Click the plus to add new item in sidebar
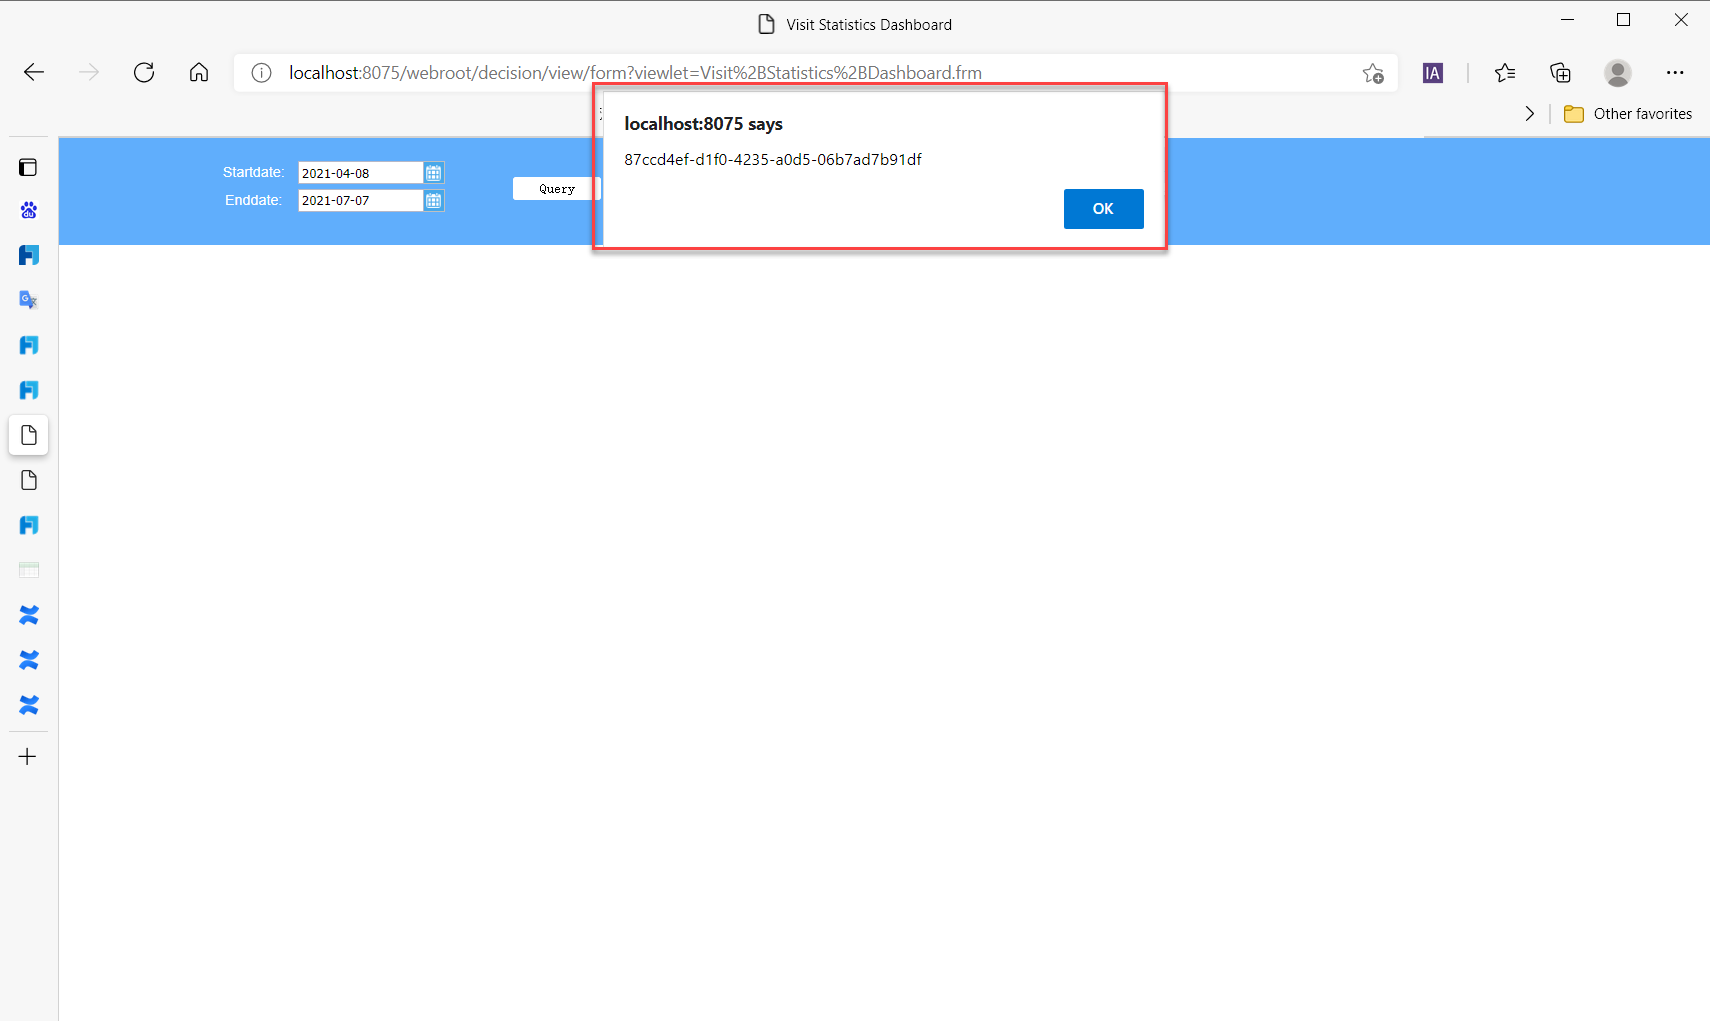The height and width of the screenshot is (1021, 1710). click(x=28, y=756)
